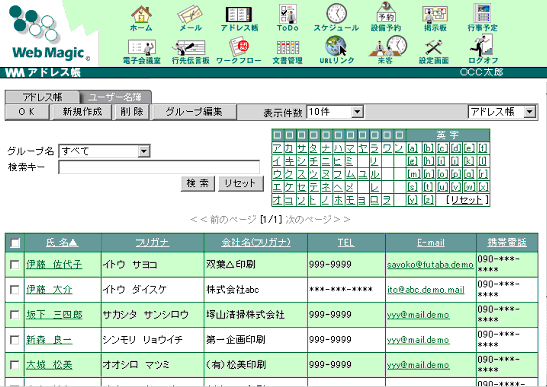547x387 pixels.
Task: Click the ログオフ logoff icon
Action: pyautogui.click(x=483, y=50)
